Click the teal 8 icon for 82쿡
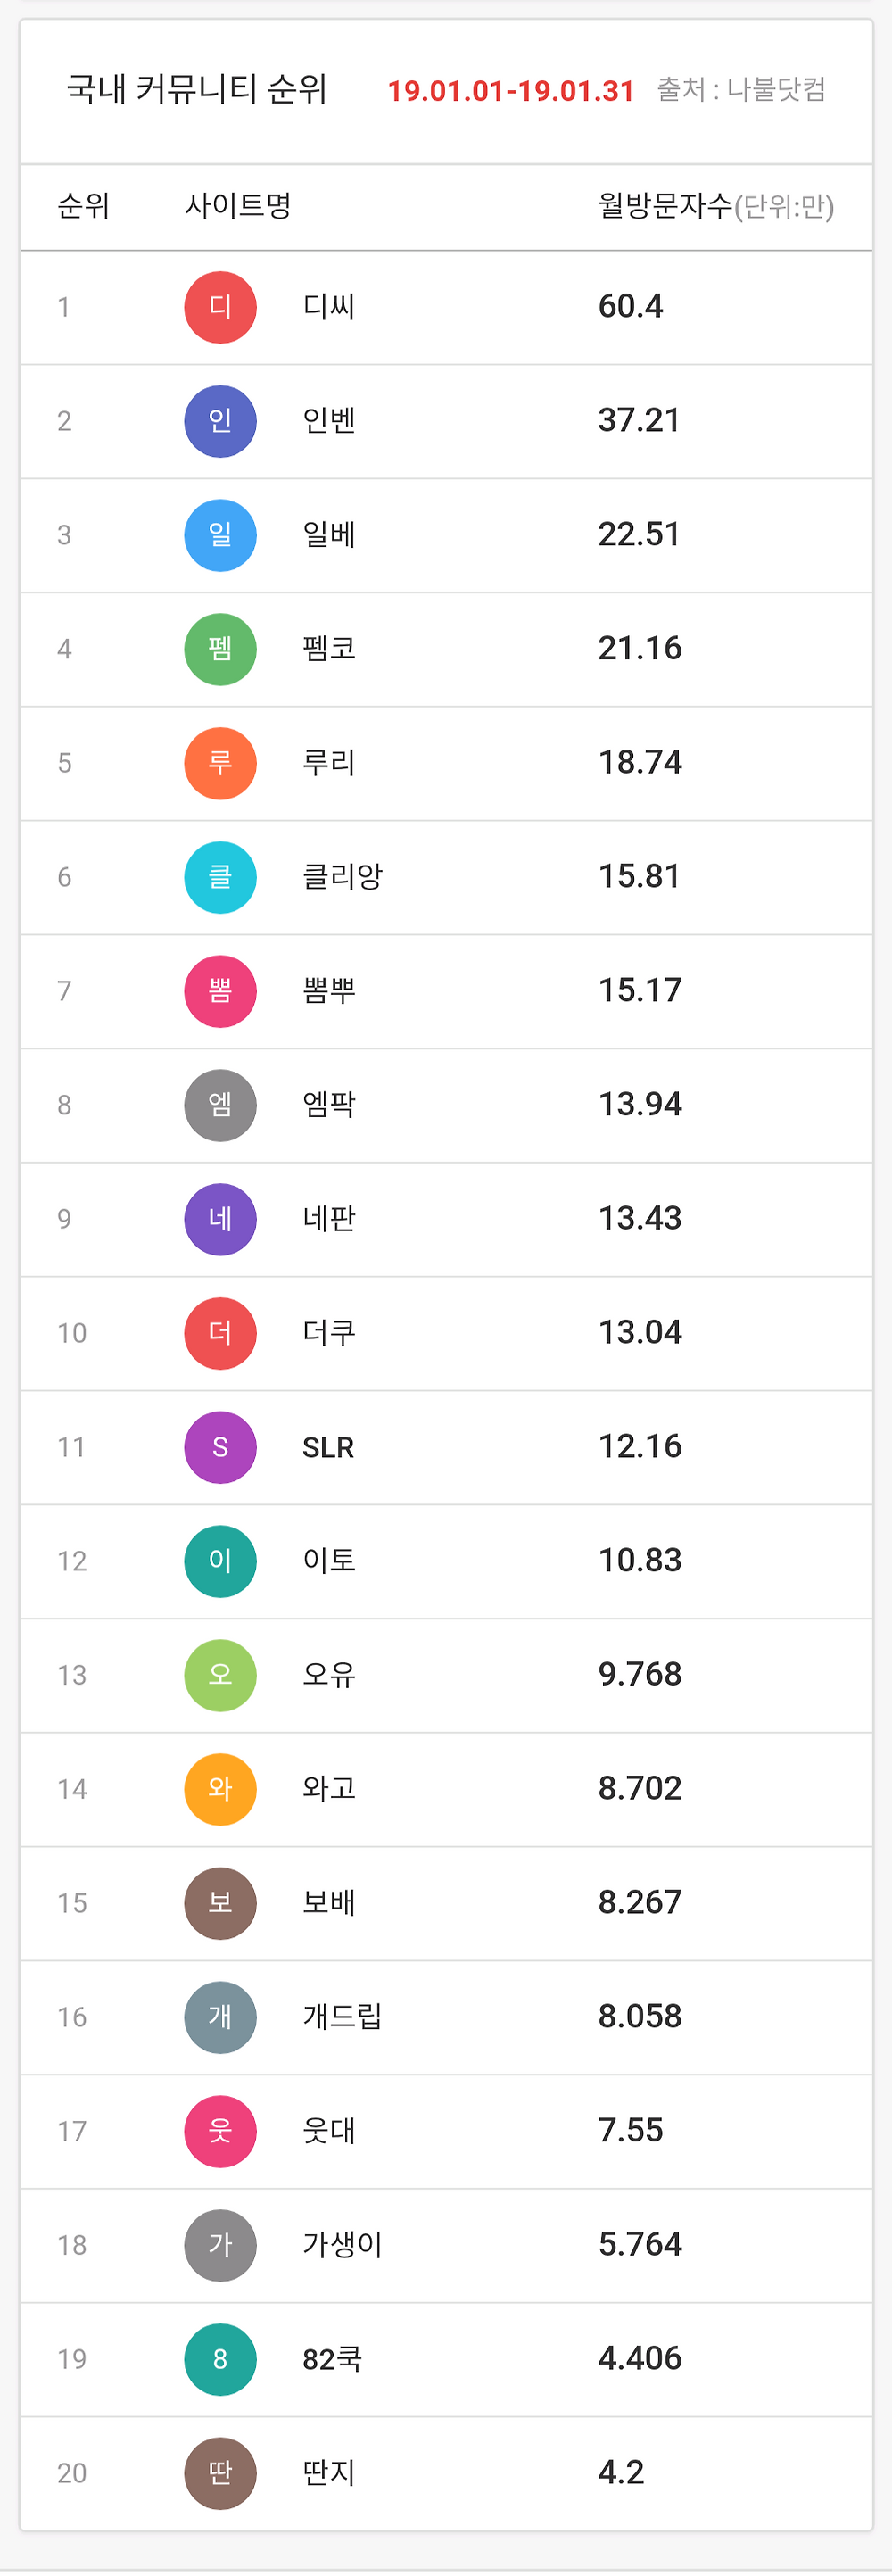892x2576 pixels. (x=220, y=2359)
